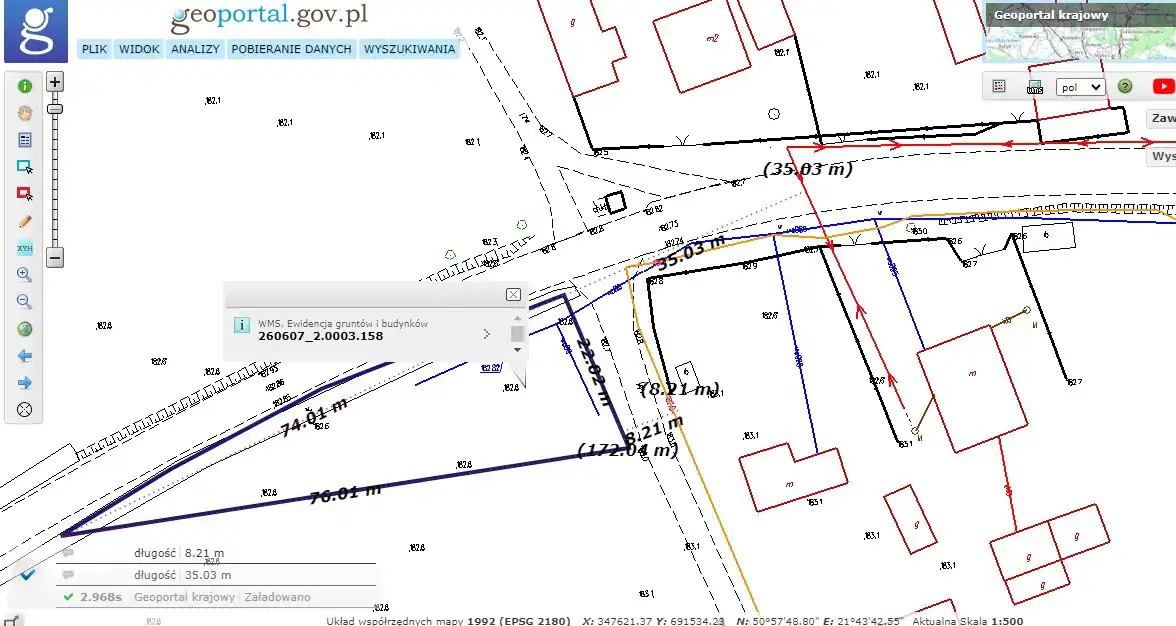Expand the parcel 260607_2.0003.158 details arrow
The image size is (1176, 626).
point(487,334)
